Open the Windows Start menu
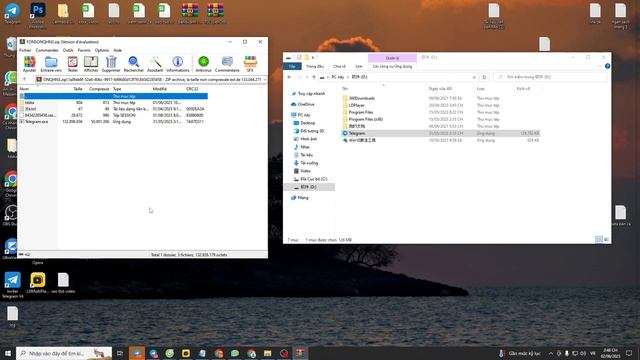Viewport: 640px width, 360px height. coord(8,353)
